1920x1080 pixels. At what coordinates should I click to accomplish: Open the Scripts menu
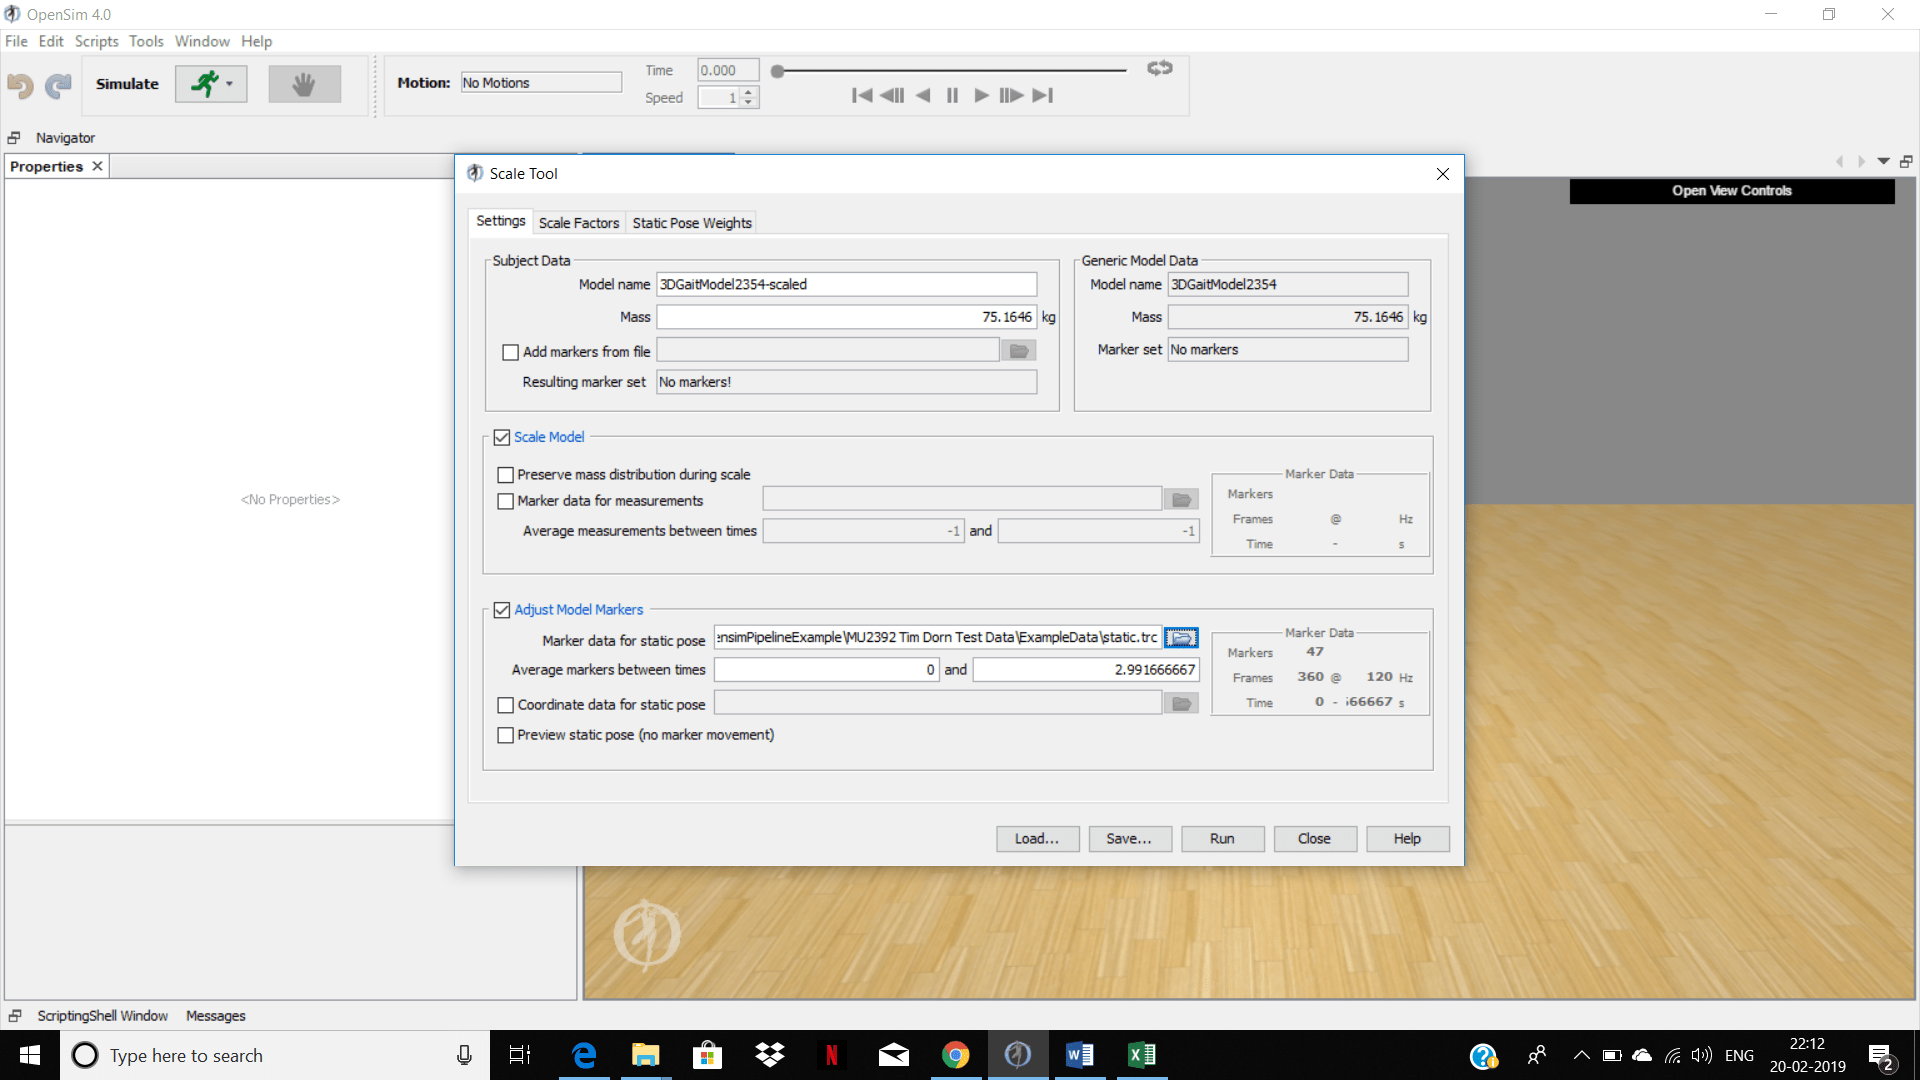pyautogui.click(x=96, y=41)
